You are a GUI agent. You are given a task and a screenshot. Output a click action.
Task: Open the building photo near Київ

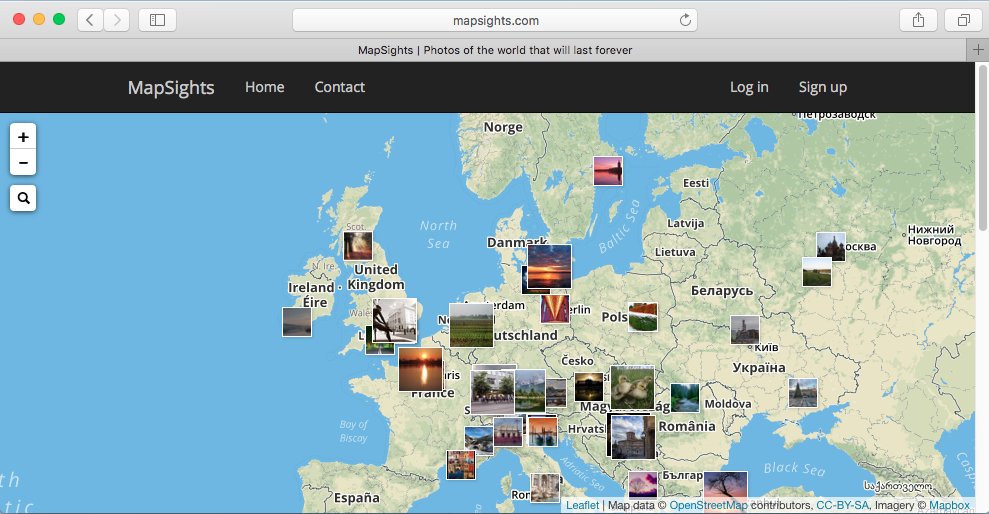pos(745,330)
